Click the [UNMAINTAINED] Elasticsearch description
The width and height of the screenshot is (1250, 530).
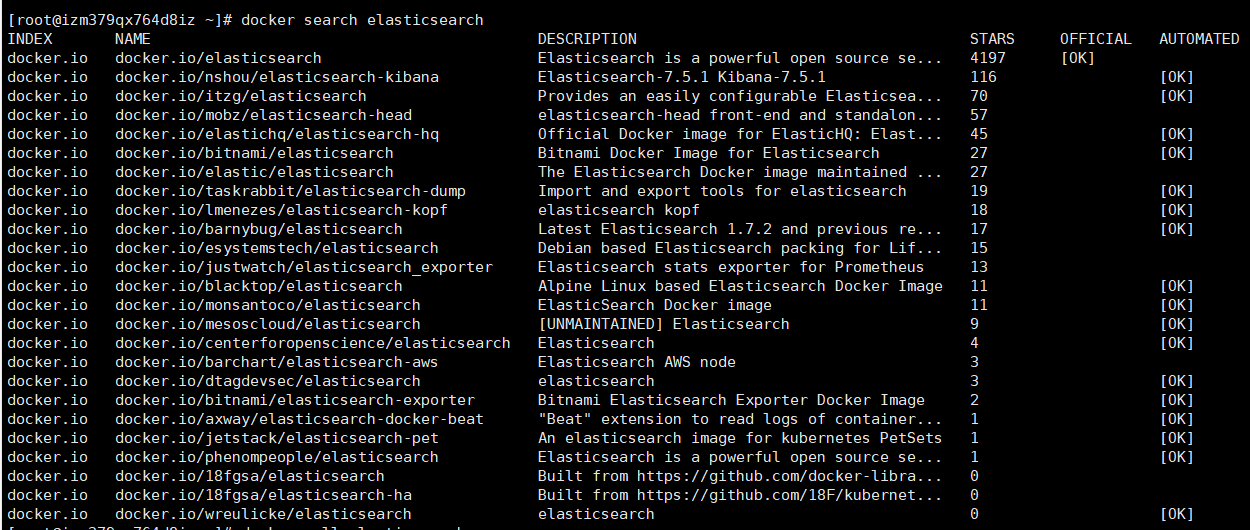[x=663, y=324]
